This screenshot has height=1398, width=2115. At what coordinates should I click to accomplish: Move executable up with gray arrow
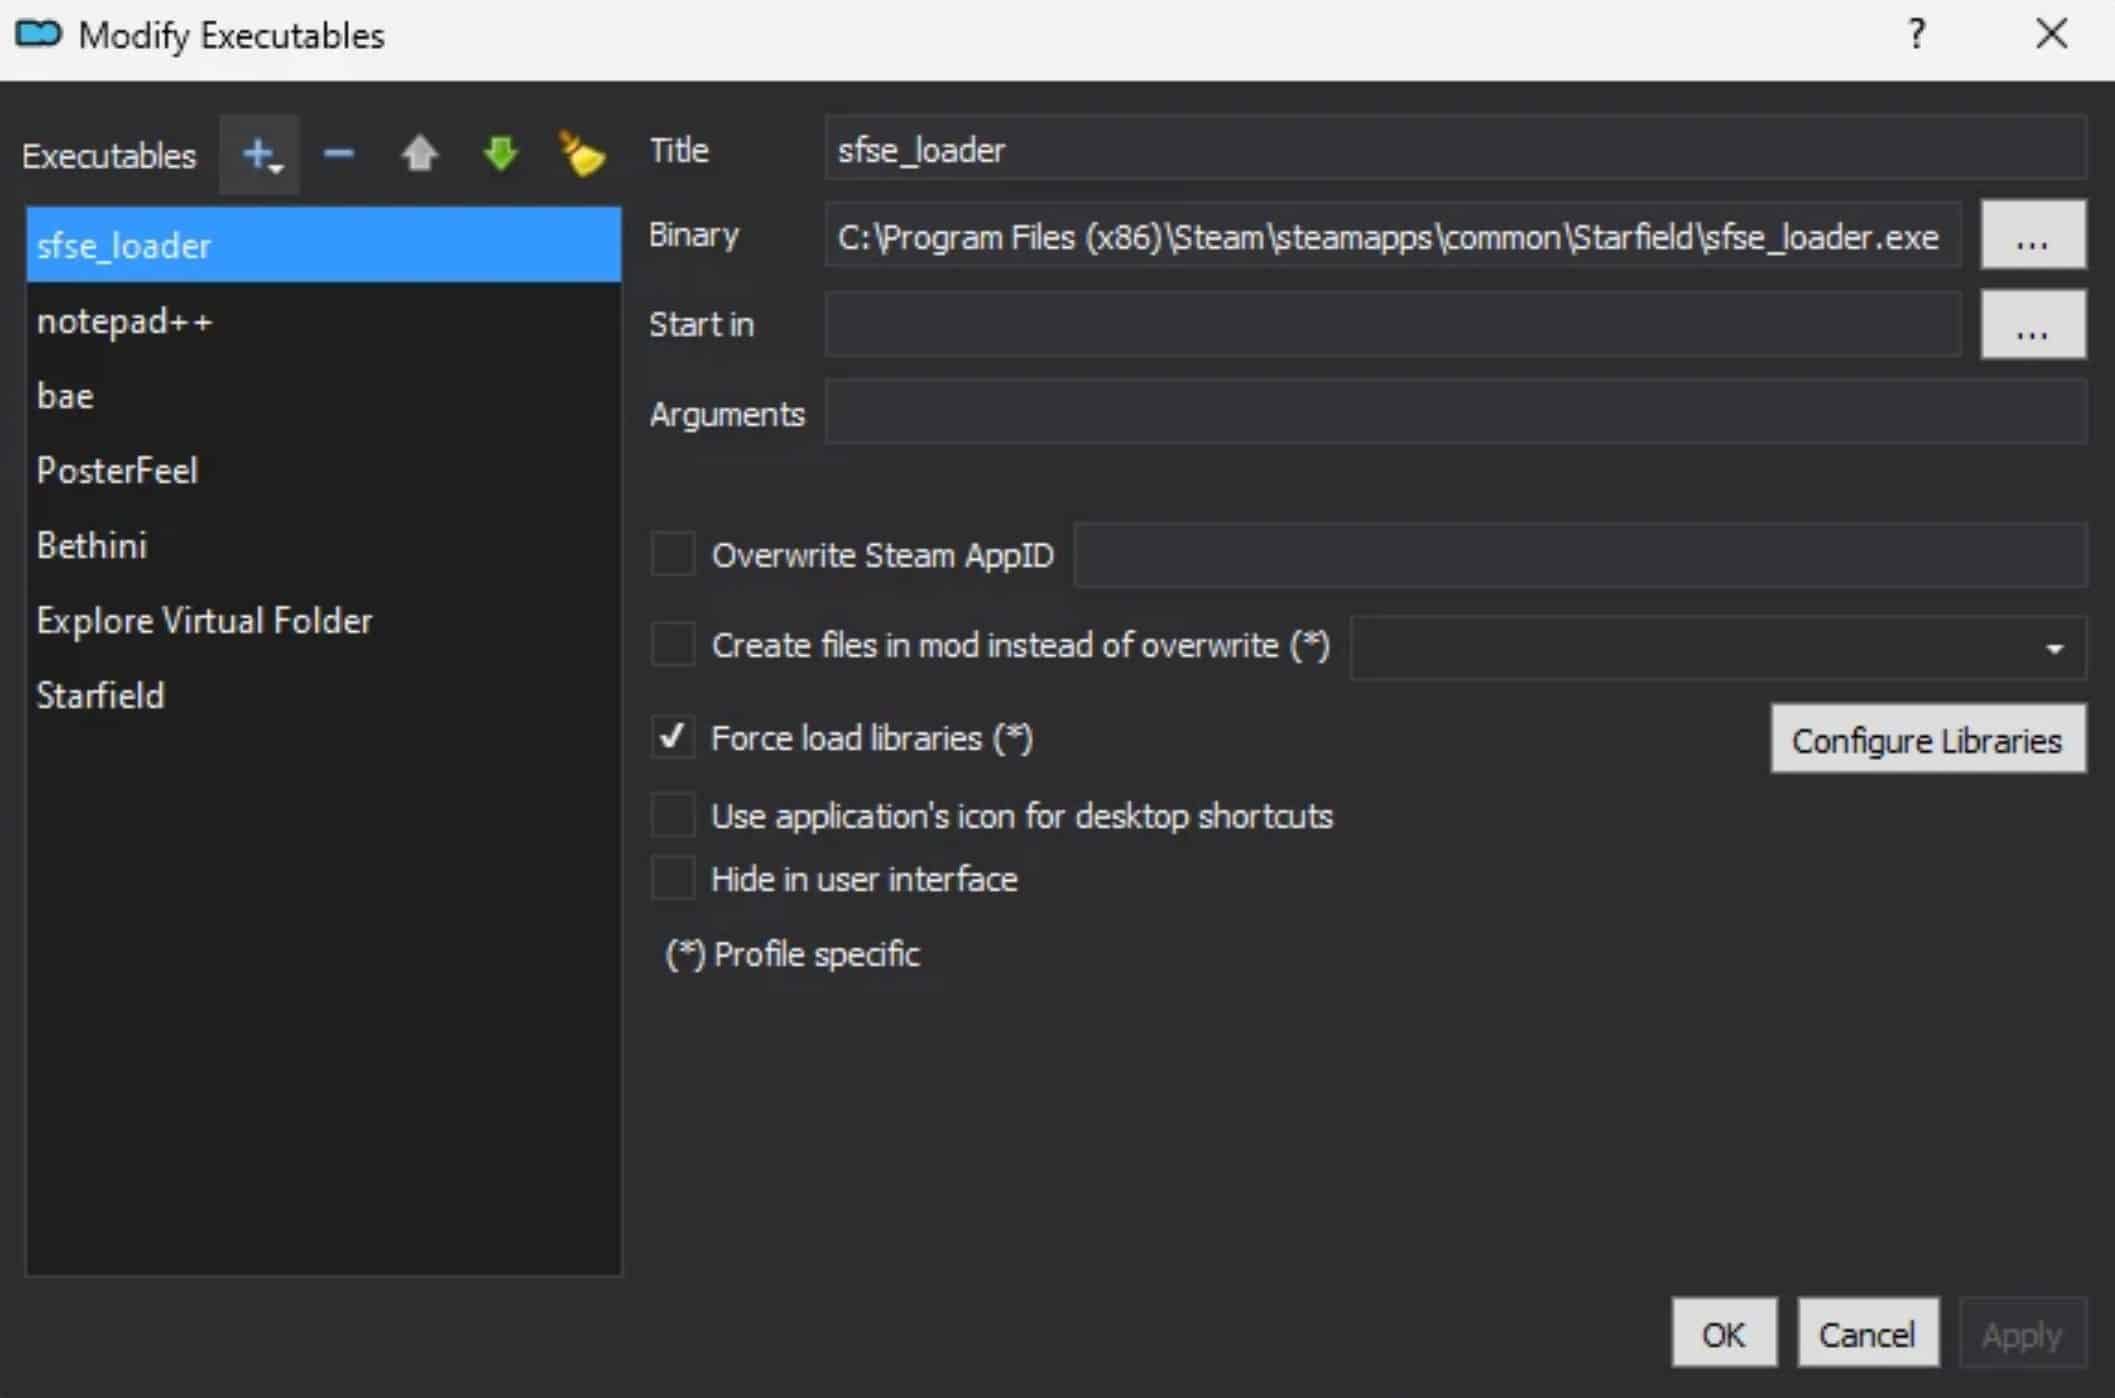(419, 154)
